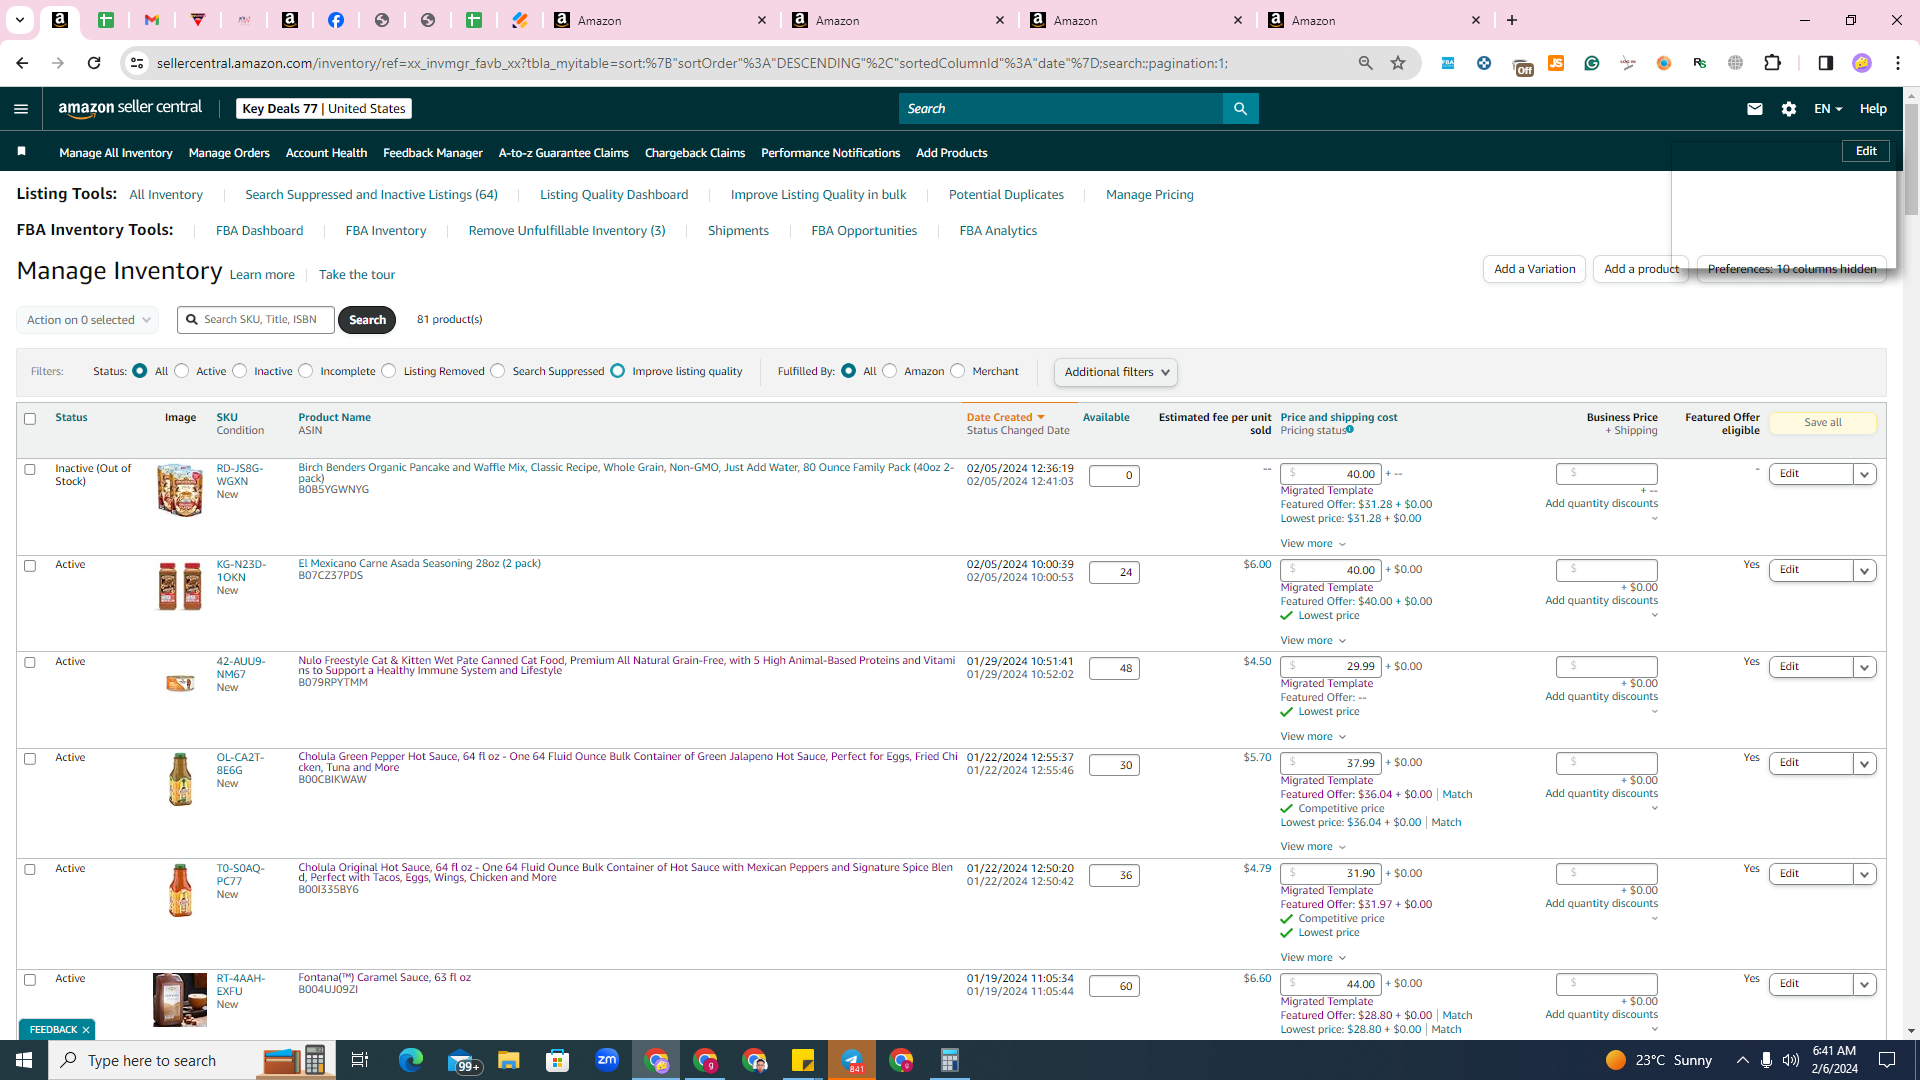Click the black Search button for SKU
1920x1080 pixels.
click(x=367, y=320)
